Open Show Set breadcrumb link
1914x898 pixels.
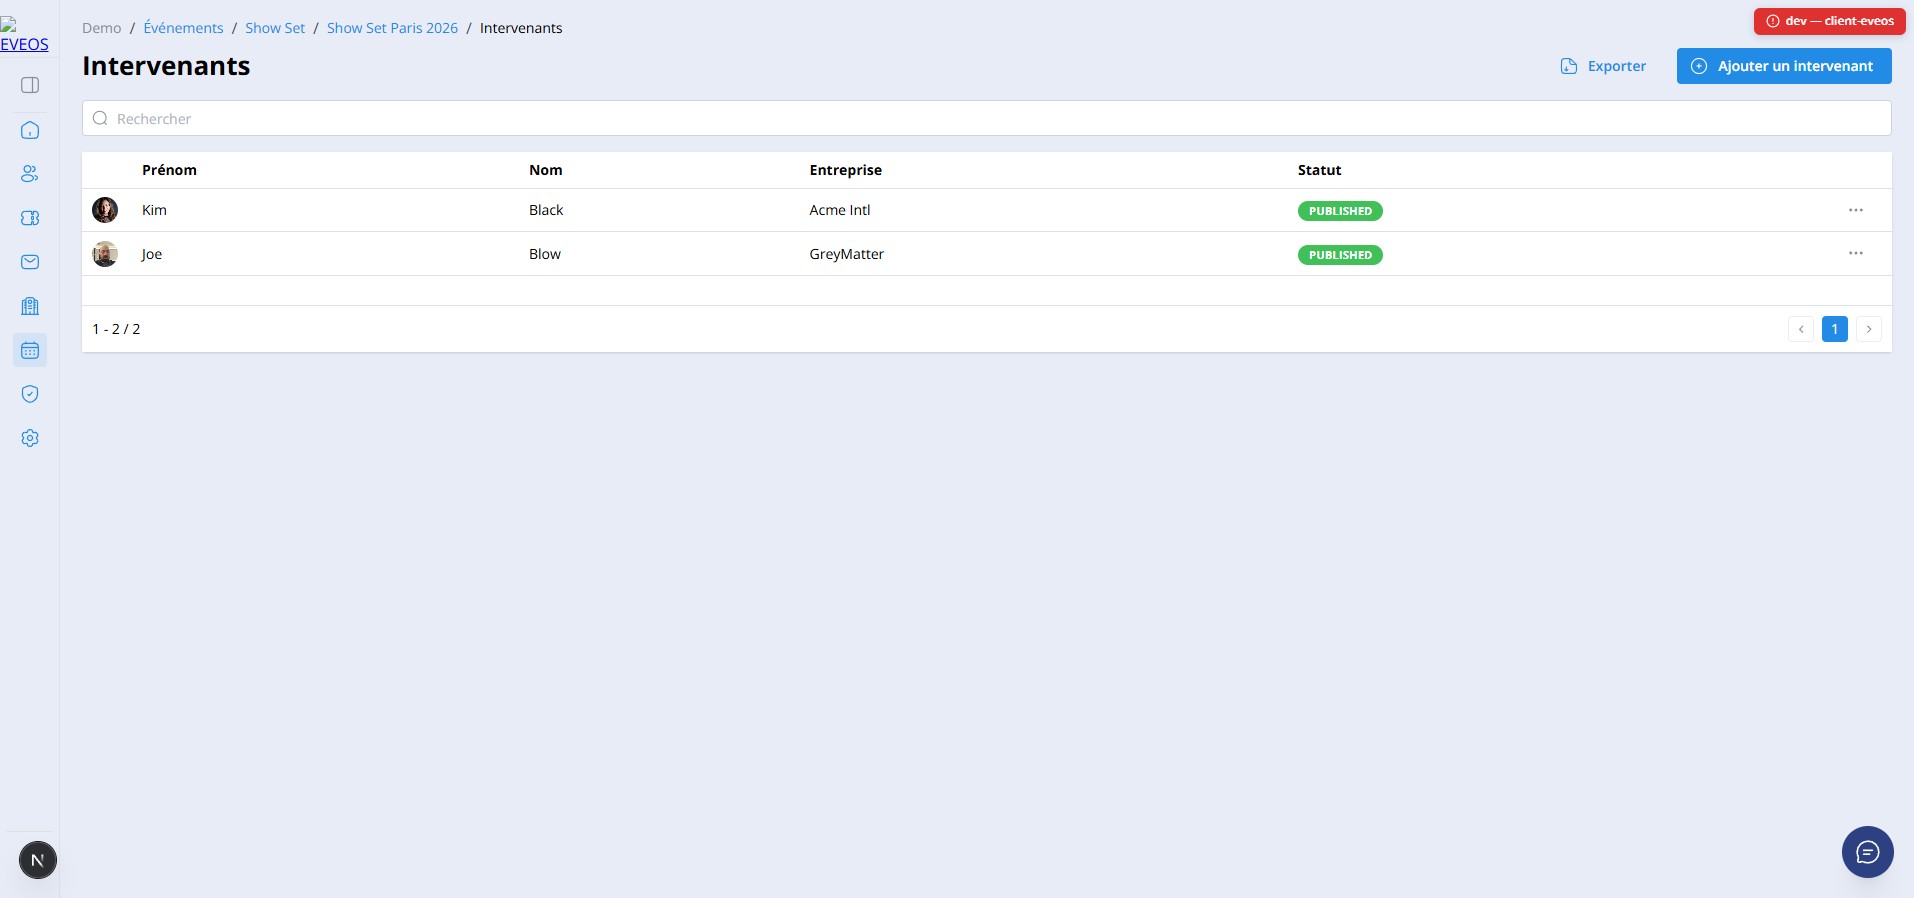click(x=275, y=28)
